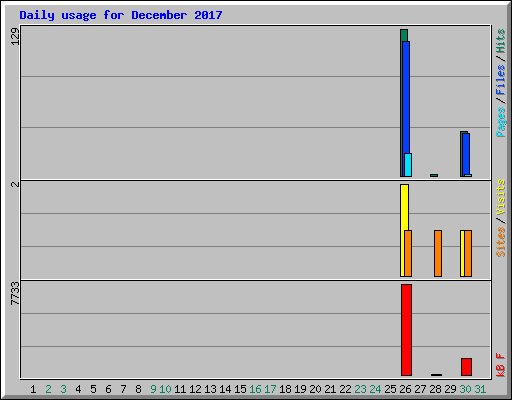Select the tall red KB bar for day 26
Viewport: 512px width, 400px height.
click(406, 330)
